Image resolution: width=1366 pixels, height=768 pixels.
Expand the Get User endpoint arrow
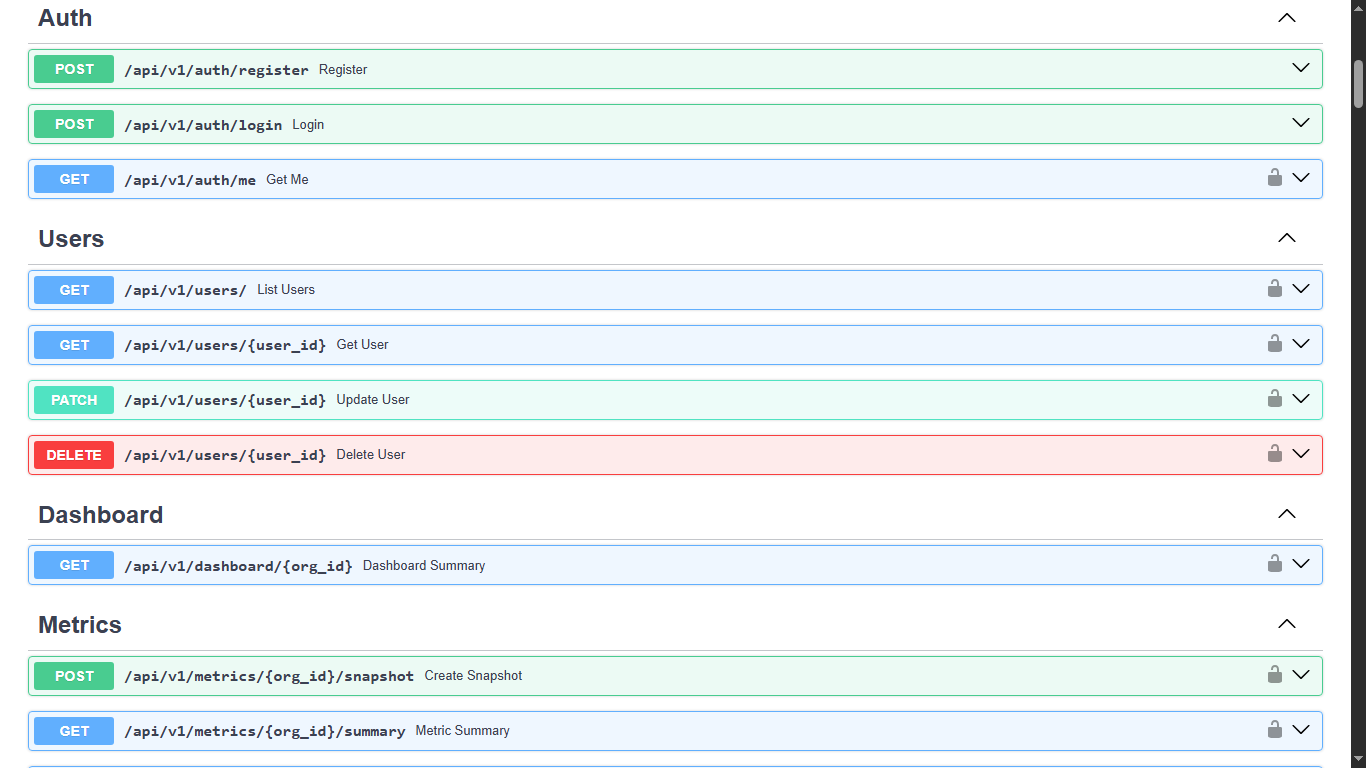1301,344
